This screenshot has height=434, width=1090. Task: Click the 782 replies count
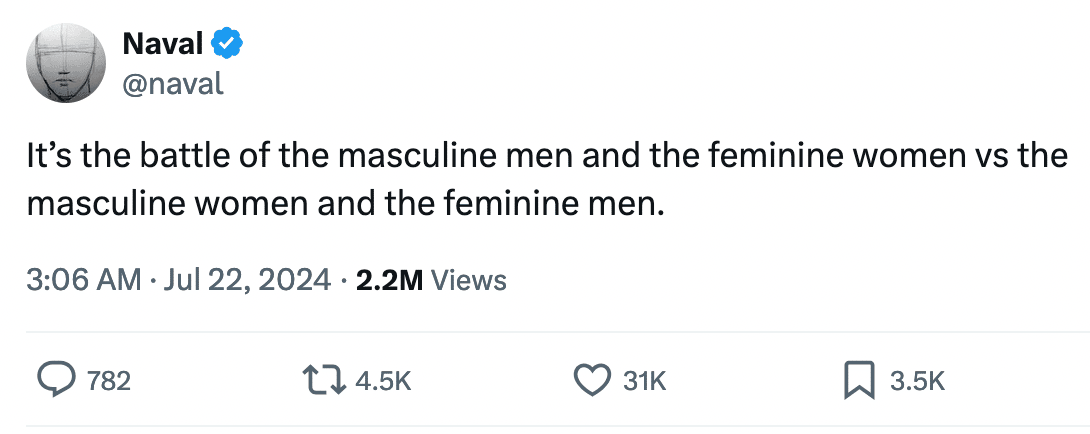click(108, 381)
